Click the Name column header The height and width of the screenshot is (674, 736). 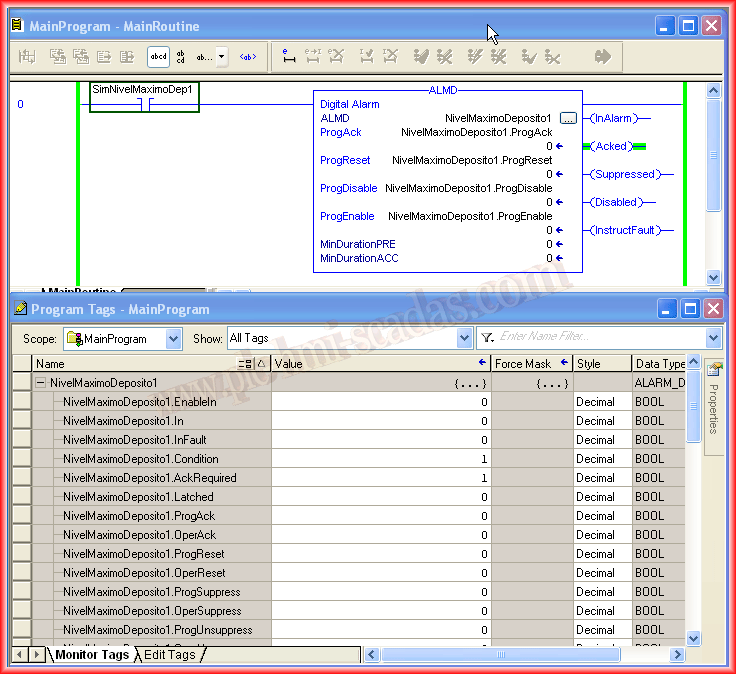[x=130, y=364]
